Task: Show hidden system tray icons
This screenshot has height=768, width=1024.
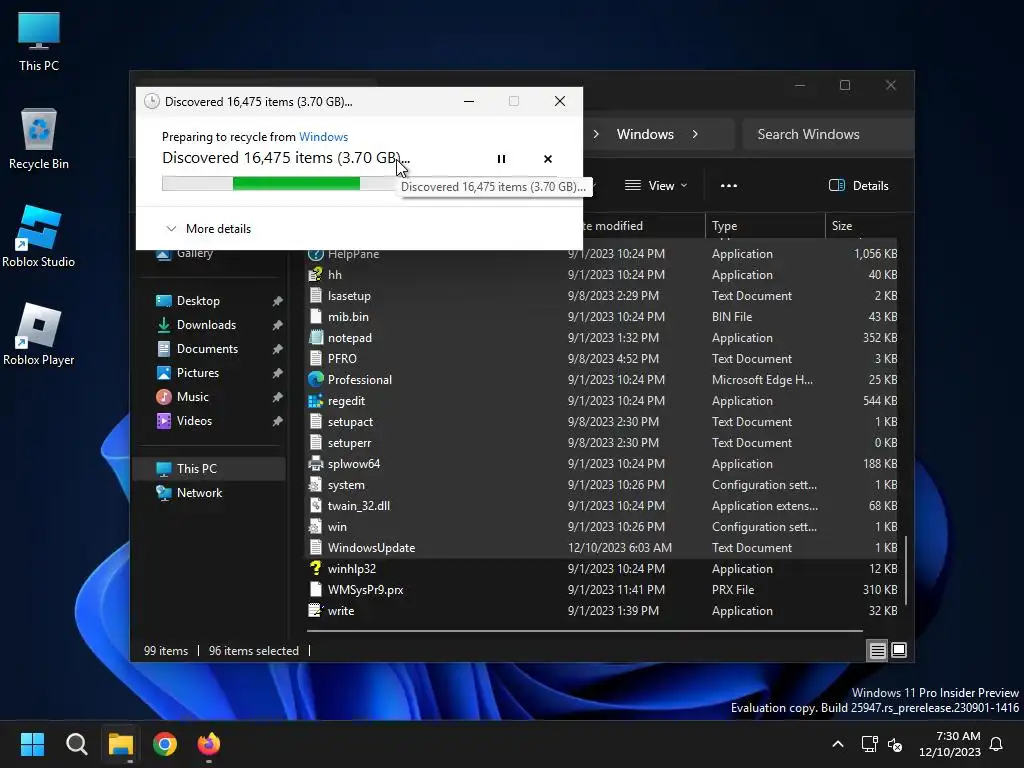Action: [838, 744]
